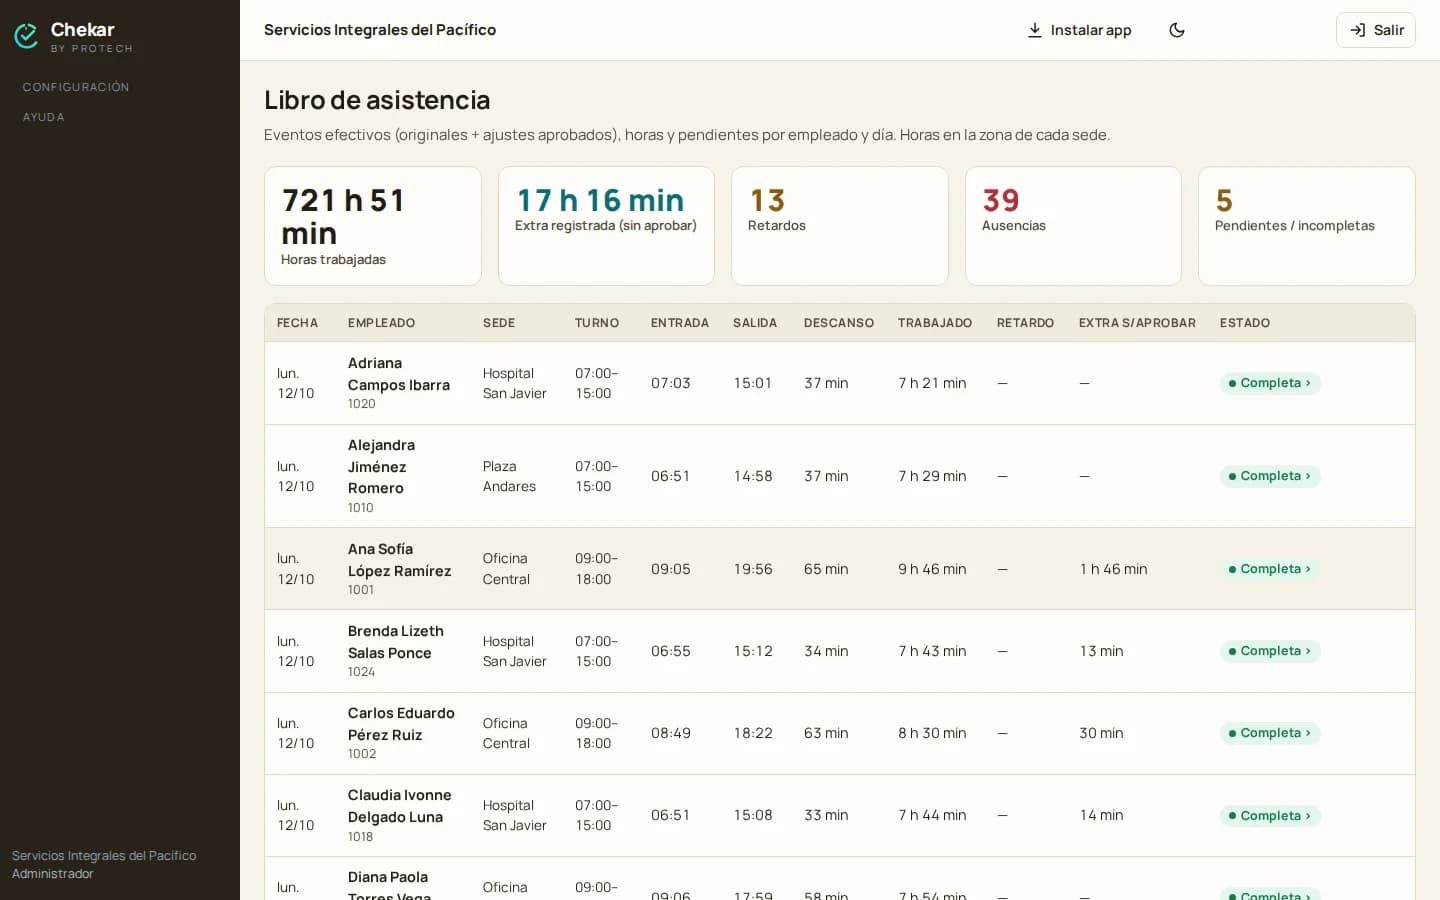Click the 1 h 46 min extra value
The image size is (1440, 900).
tap(1113, 569)
